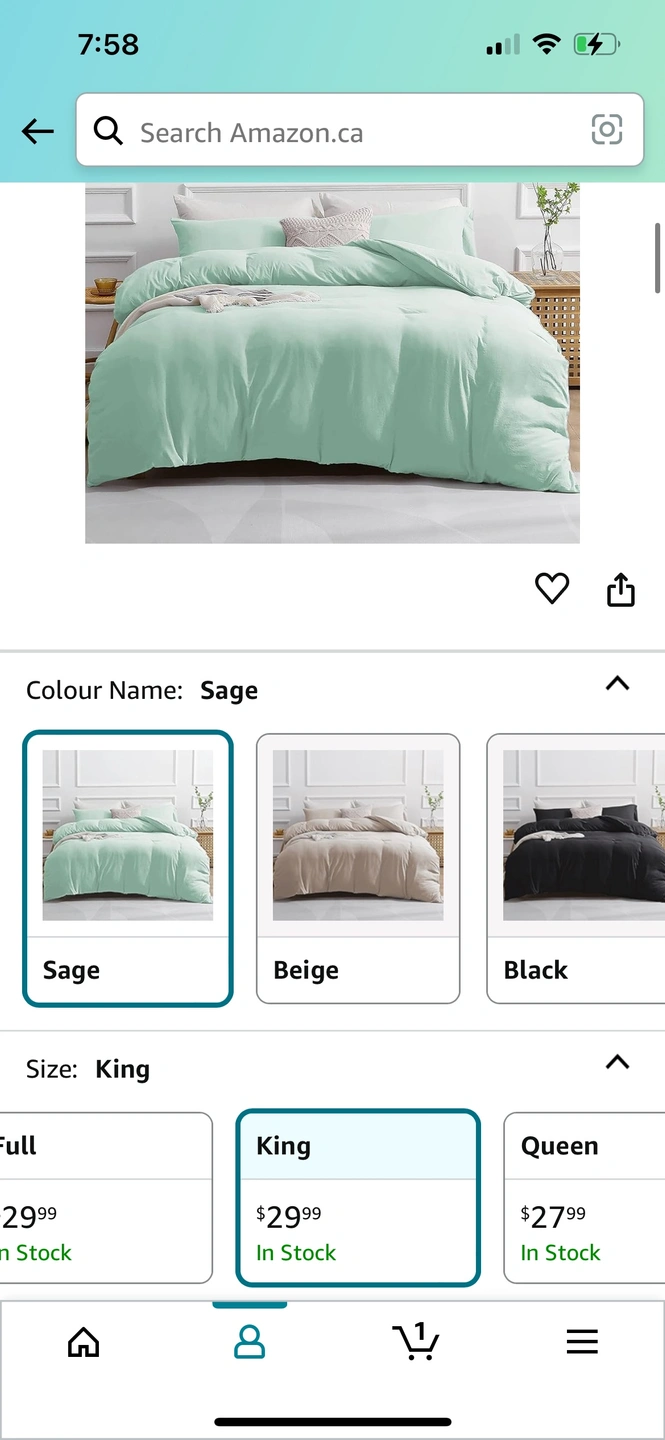This screenshot has width=665, height=1440.
Task: Select King size $29.99 option
Action: click(358, 1197)
